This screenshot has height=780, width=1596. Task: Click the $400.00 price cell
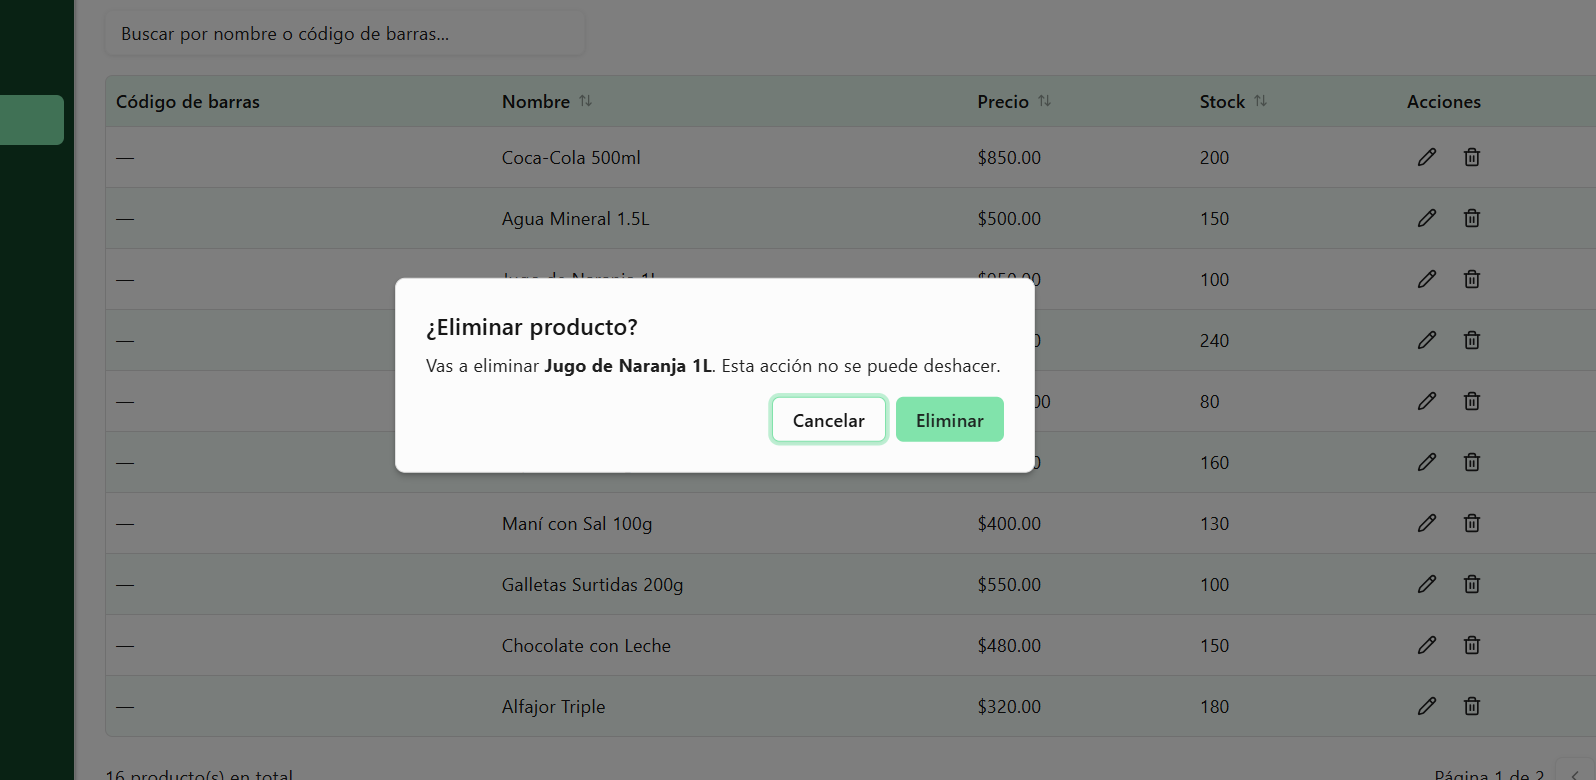tap(1009, 524)
